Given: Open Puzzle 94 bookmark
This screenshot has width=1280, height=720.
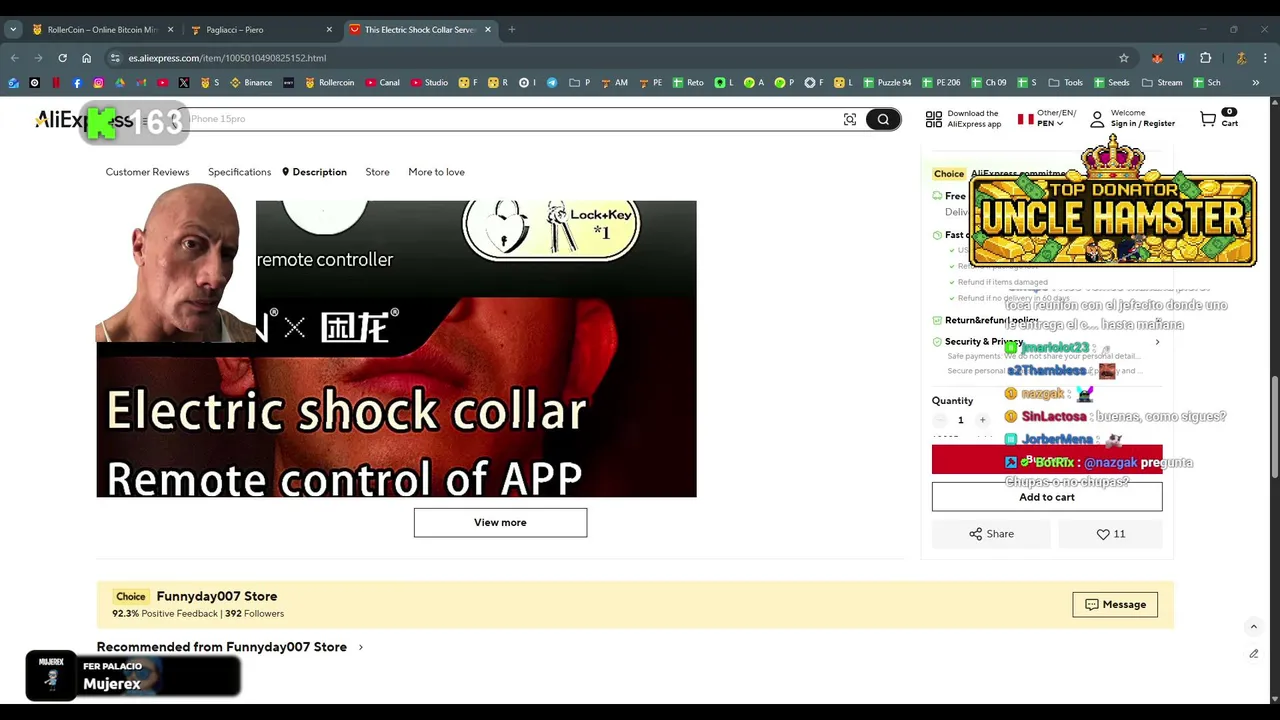Looking at the screenshot, I should coord(887,83).
